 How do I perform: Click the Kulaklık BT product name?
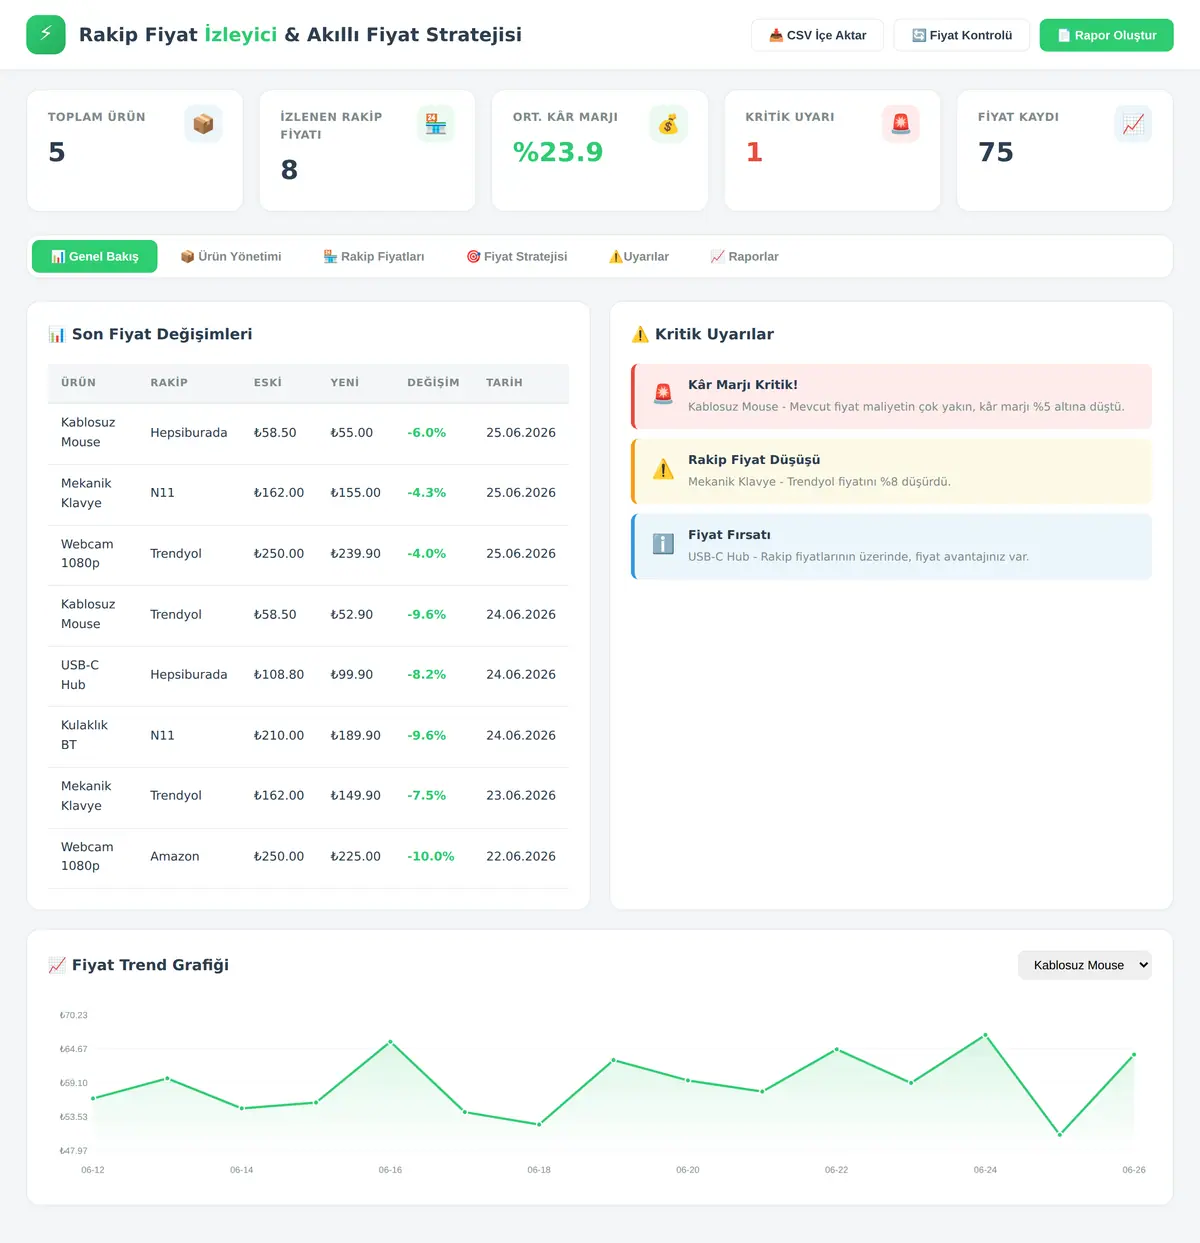coord(84,735)
